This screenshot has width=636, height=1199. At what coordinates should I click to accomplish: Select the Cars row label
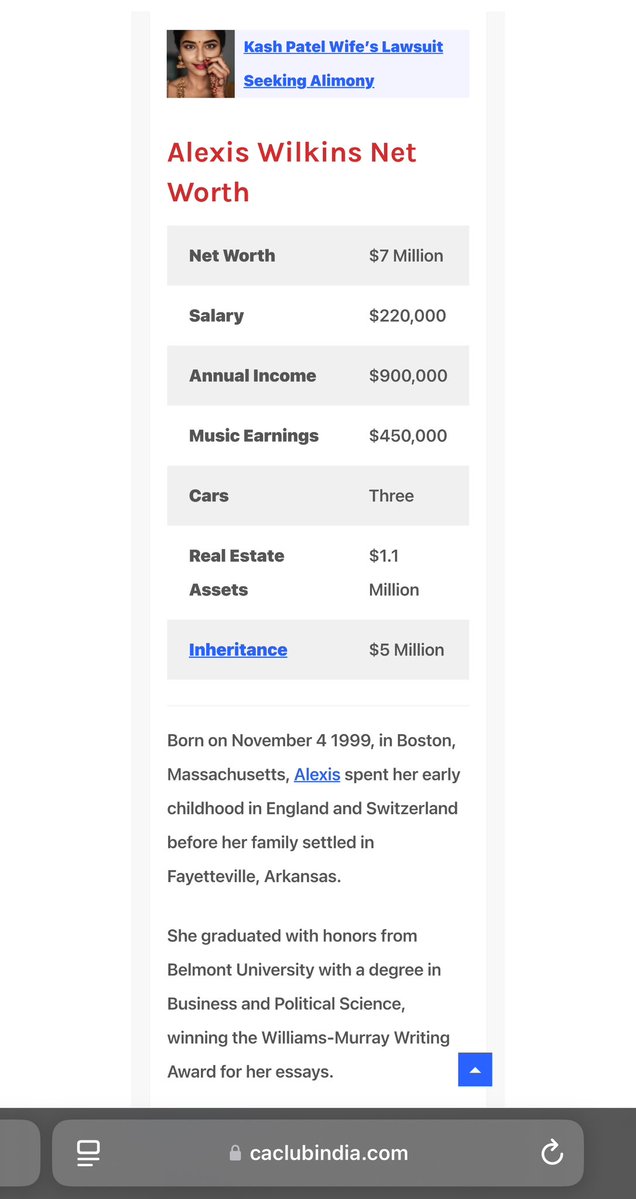[x=209, y=496]
